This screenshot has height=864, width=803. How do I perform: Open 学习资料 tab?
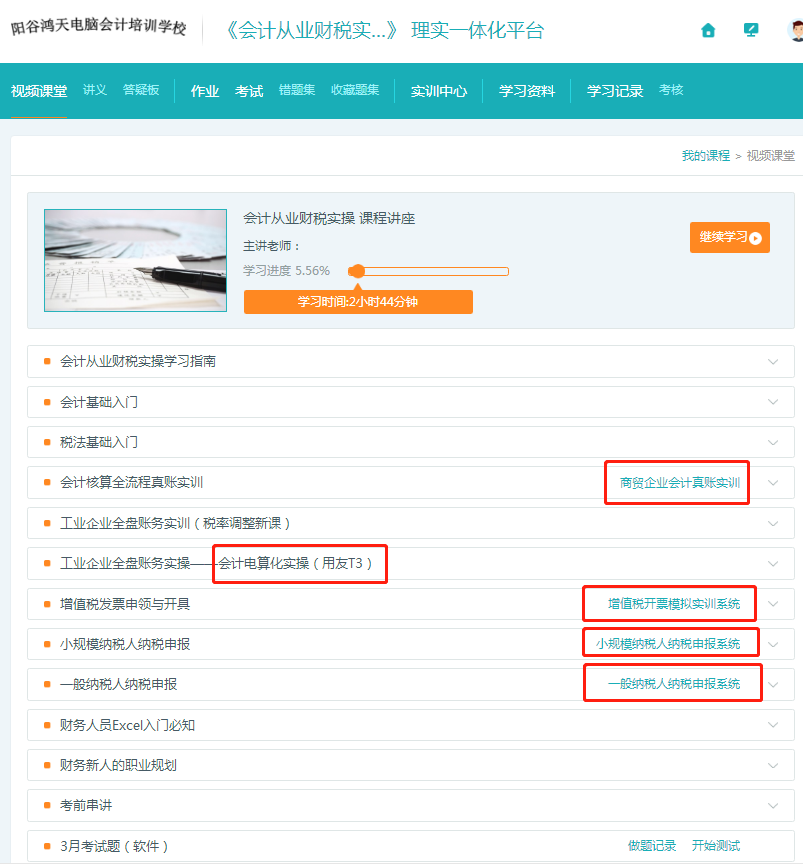[526, 91]
